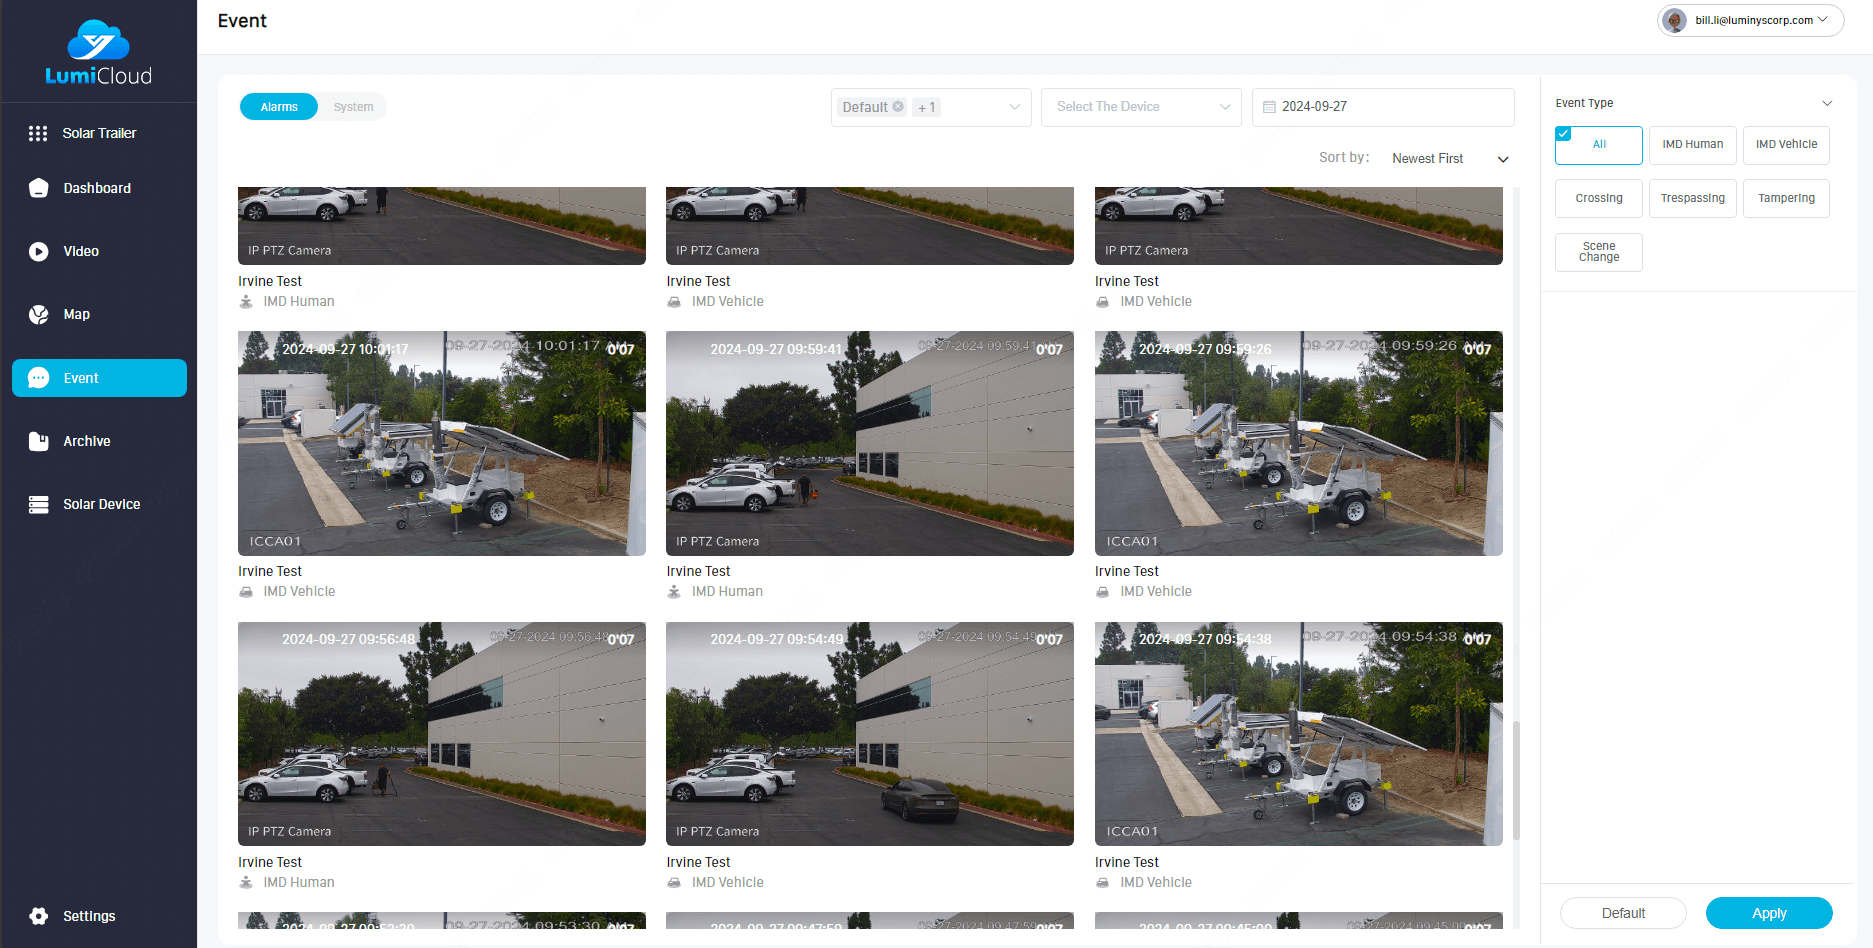This screenshot has height=948, width=1873.
Task: Open event thumbnail 2024-09-27 09:54:49
Action: tap(869, 734)
